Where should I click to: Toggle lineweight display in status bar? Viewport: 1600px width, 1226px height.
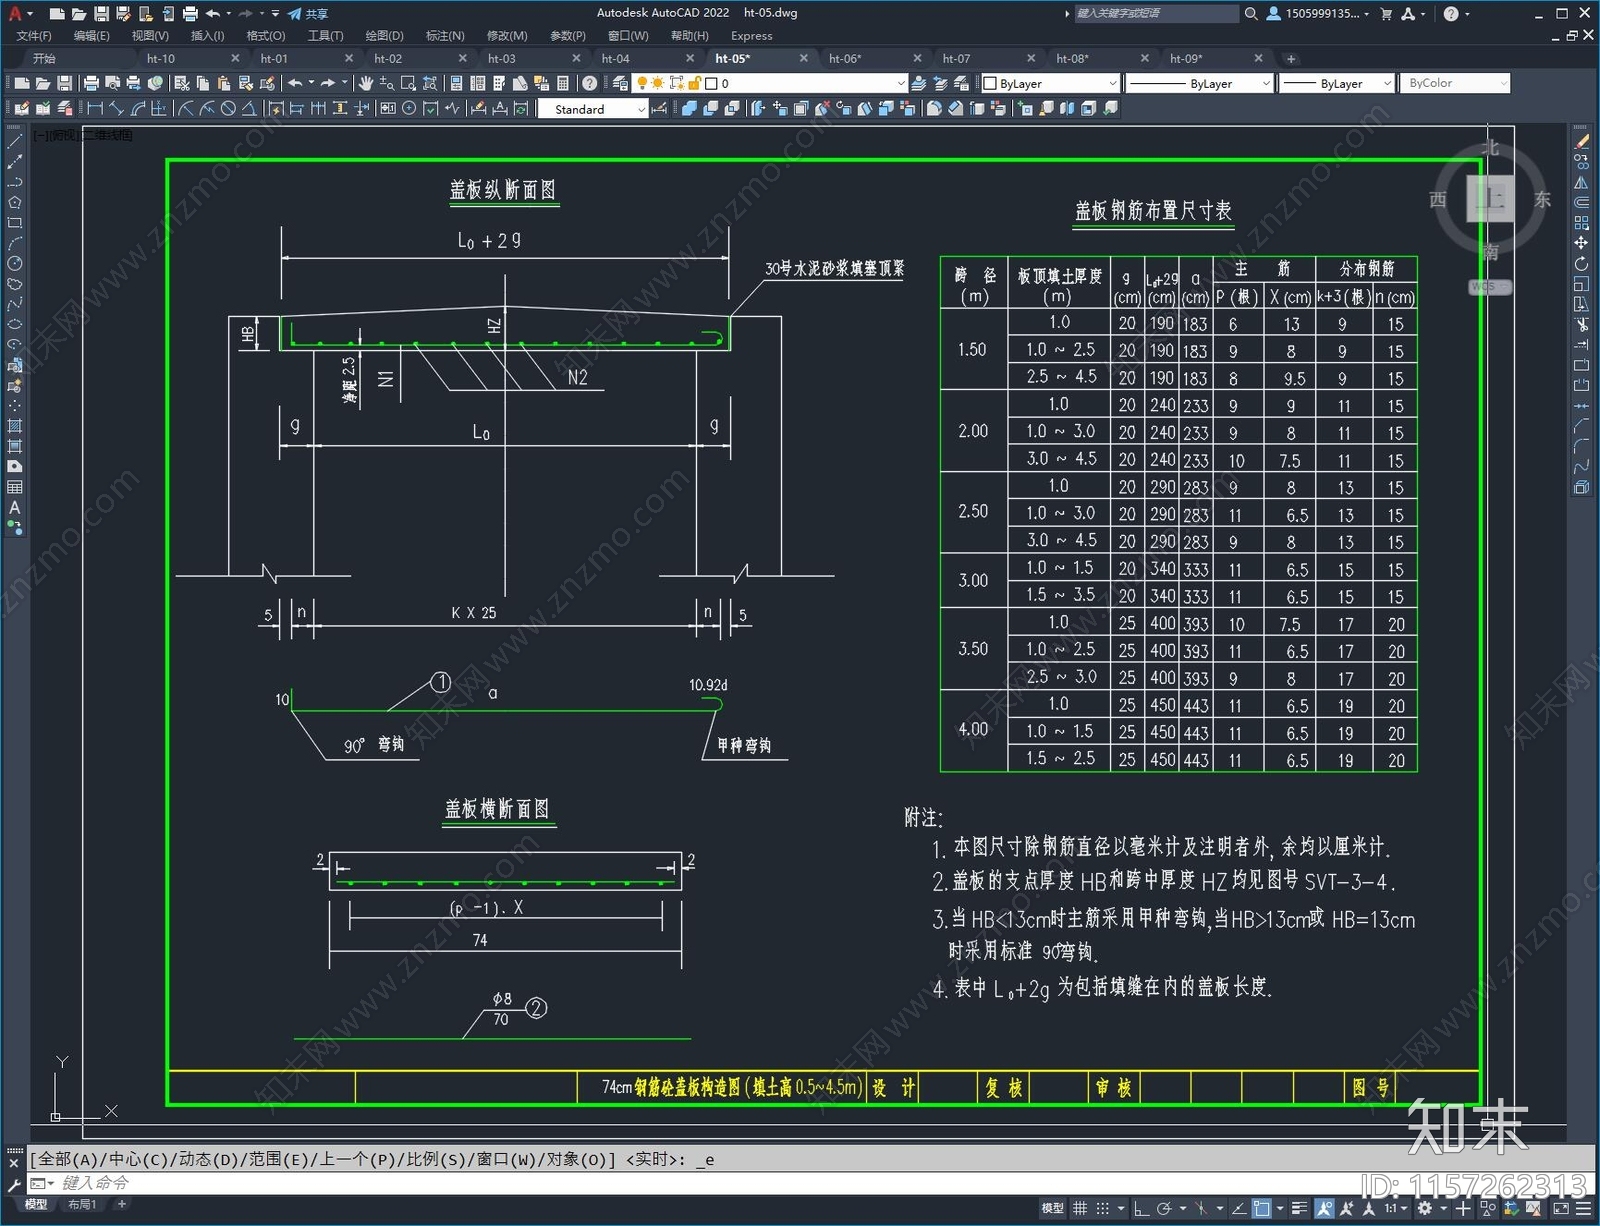(x=1299, y=1208)
